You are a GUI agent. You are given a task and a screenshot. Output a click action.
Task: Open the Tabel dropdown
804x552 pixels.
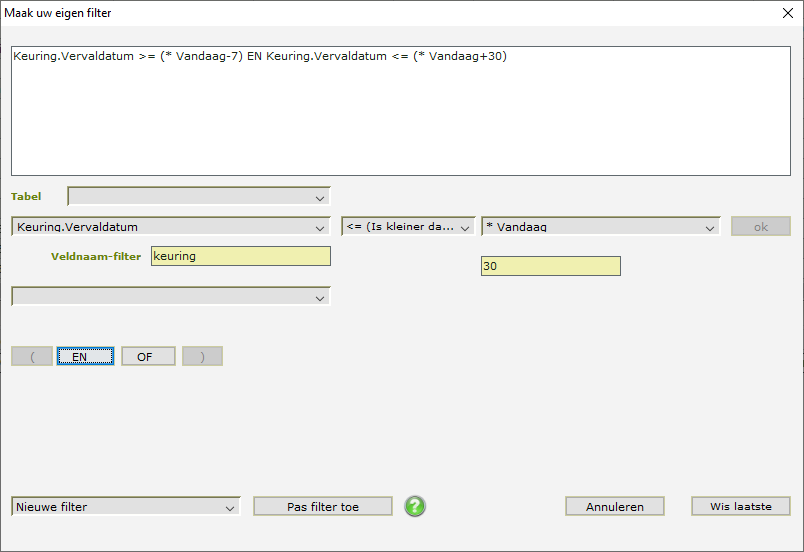point(198,196)
